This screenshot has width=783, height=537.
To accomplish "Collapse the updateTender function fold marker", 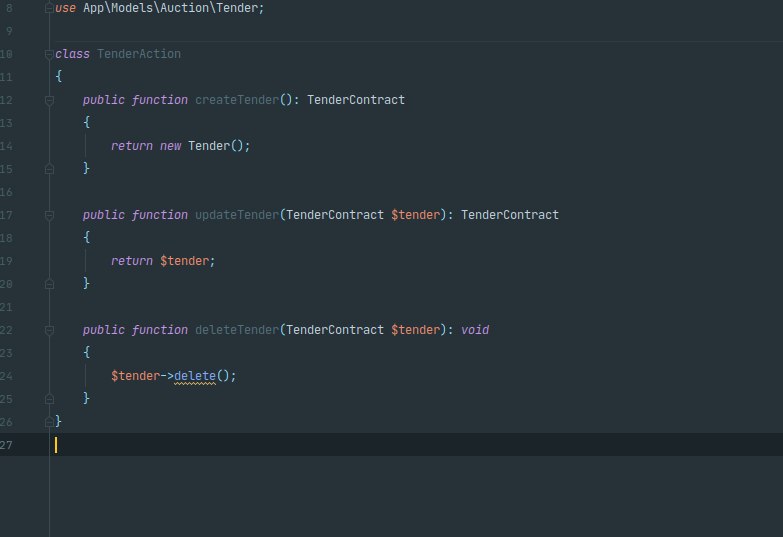I will pyautogui.click(x=49, y=215).
